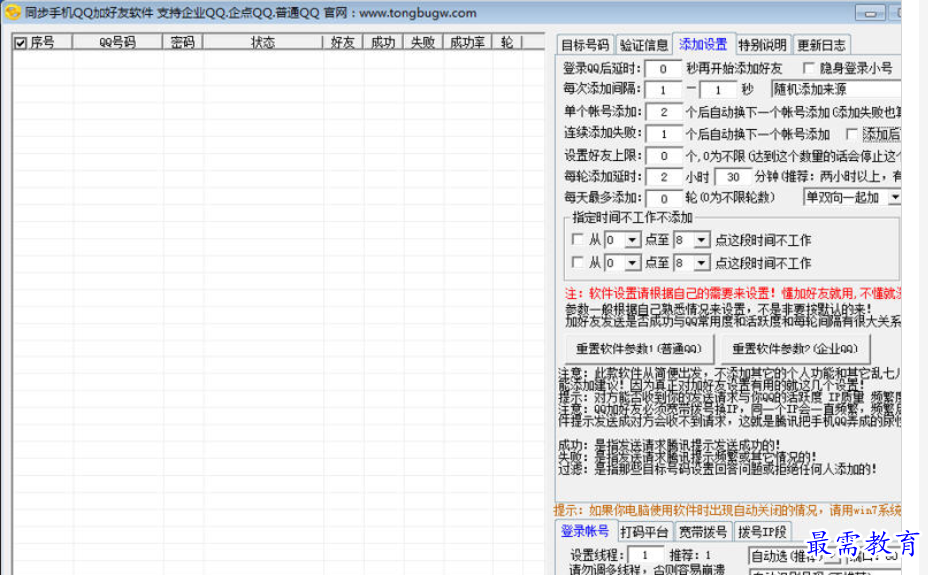Click the 每轮添加延时 hours field
Image resolution: width=928 pixels, height=575 pixels.
click(x=663, y=177)
